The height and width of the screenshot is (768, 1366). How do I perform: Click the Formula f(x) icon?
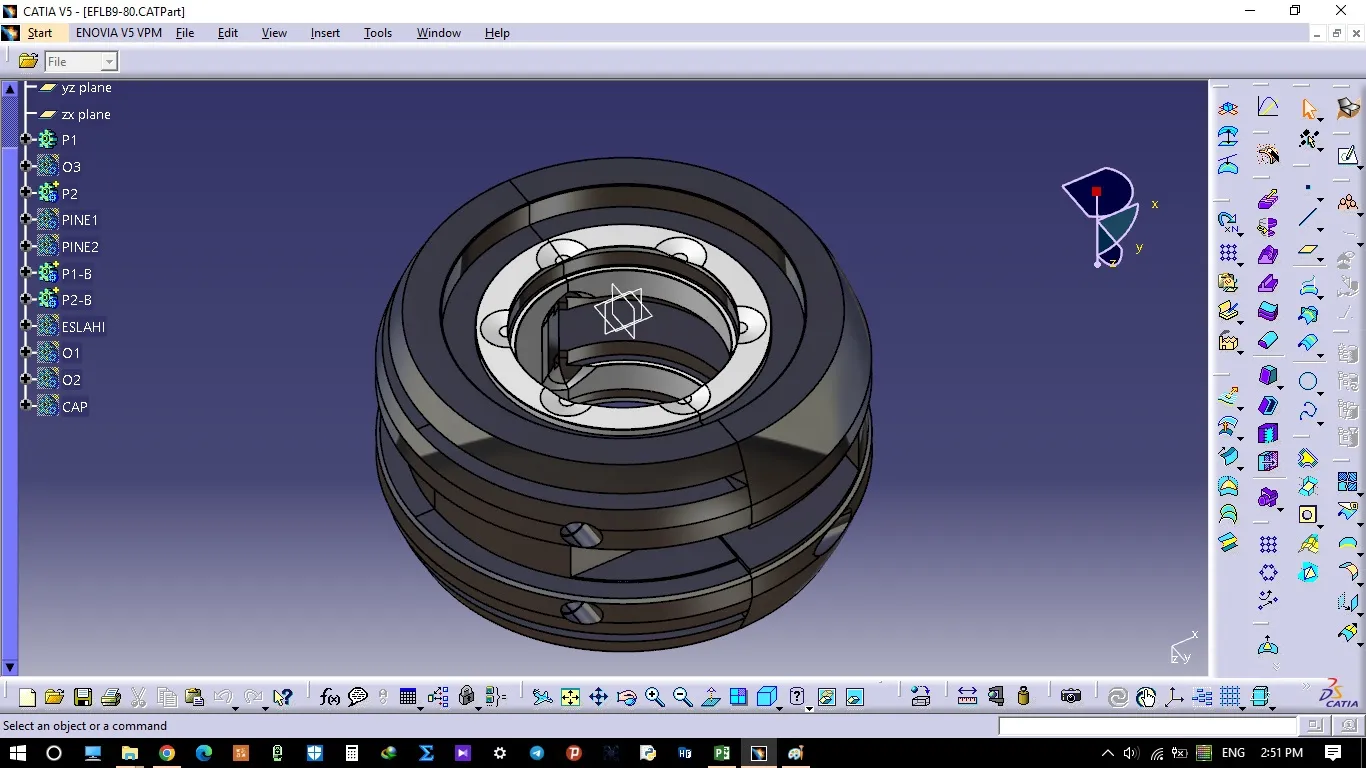(329, 697)
